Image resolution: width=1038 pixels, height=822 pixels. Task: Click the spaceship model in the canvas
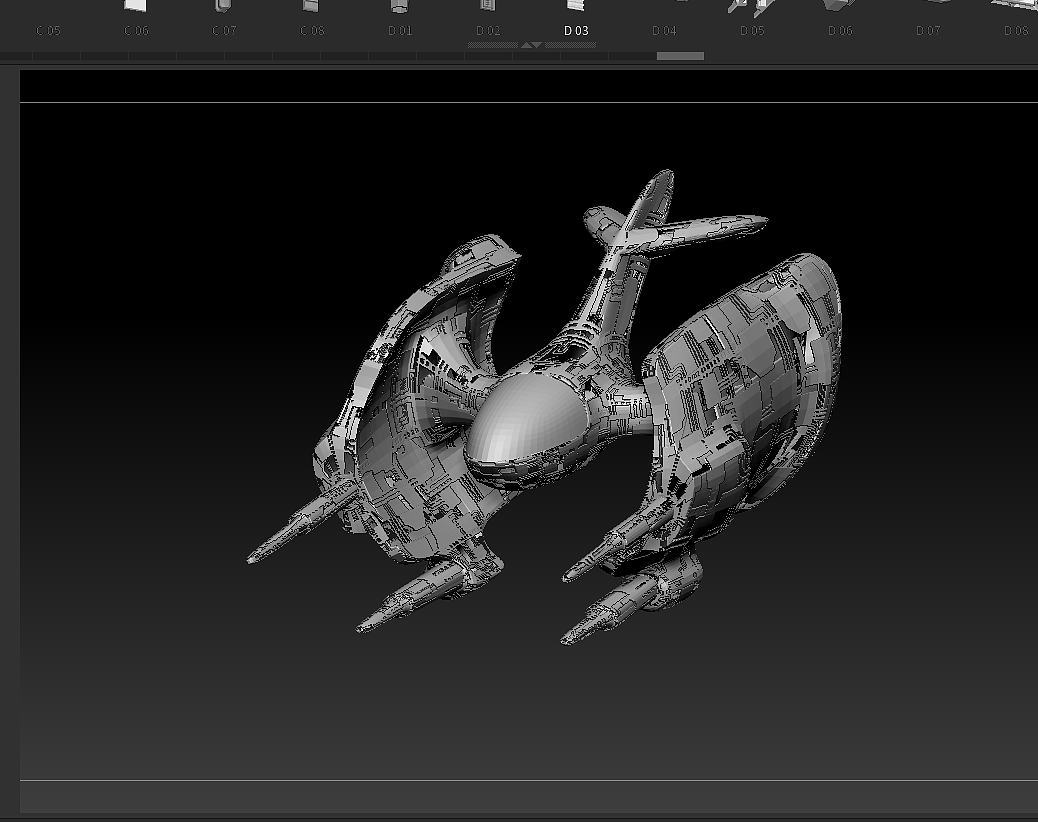pyautogui.click(x=543, y=407)
